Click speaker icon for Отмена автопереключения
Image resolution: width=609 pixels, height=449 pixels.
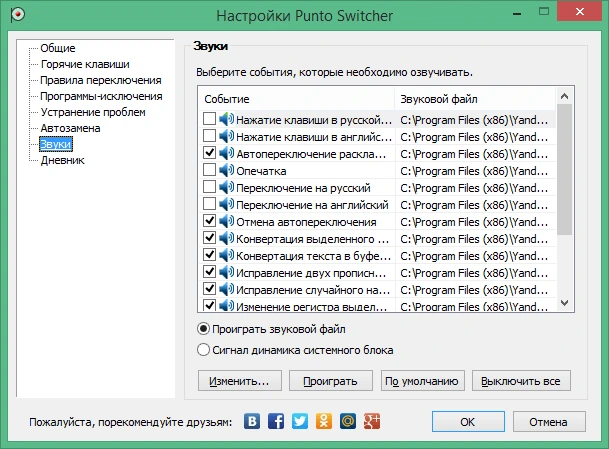pos(226,221)
